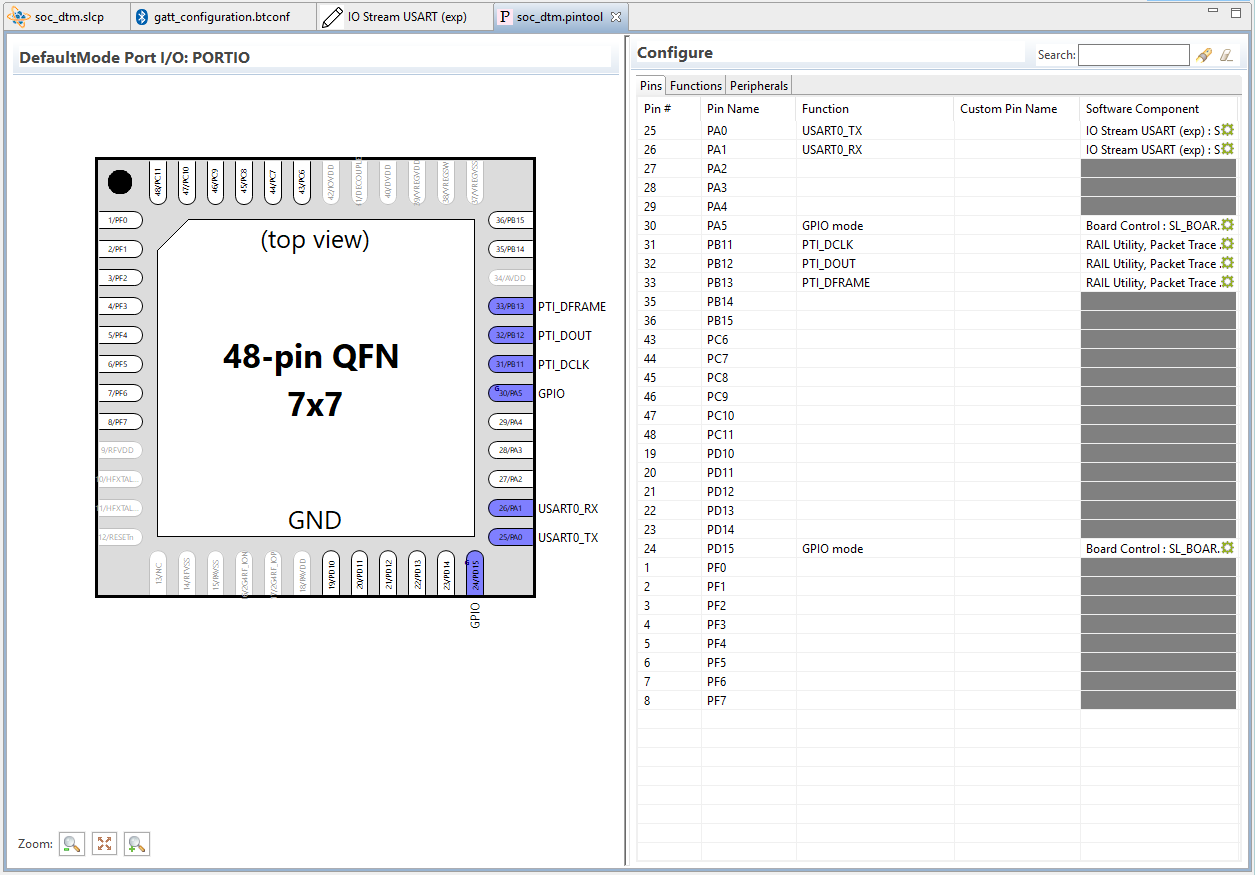1255x875 pixels.
Task: Open the soc_dtm.slcp editor tab
Action: click(x=68, y=17)
